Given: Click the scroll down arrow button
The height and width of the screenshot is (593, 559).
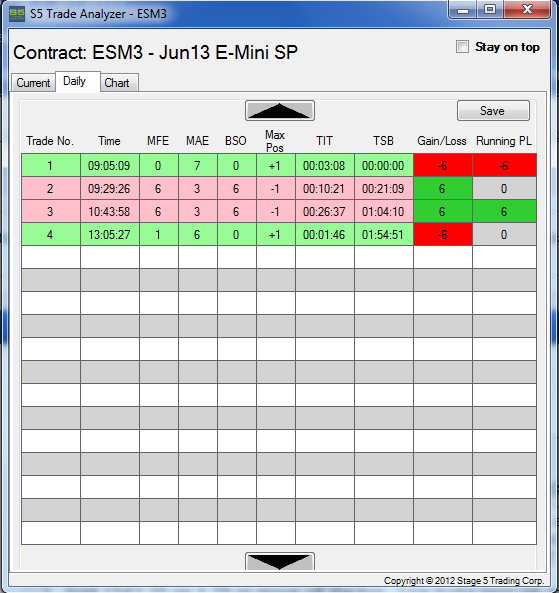Looking at the screenshot, I should (280, 562).
